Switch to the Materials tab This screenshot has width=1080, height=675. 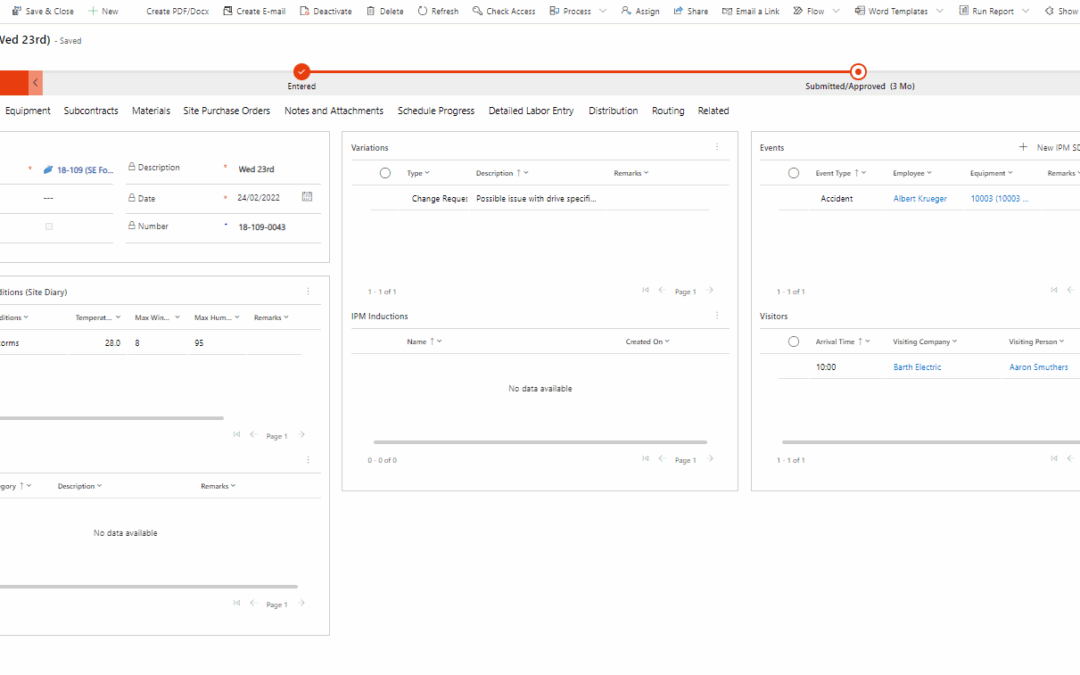pos(151,110)
